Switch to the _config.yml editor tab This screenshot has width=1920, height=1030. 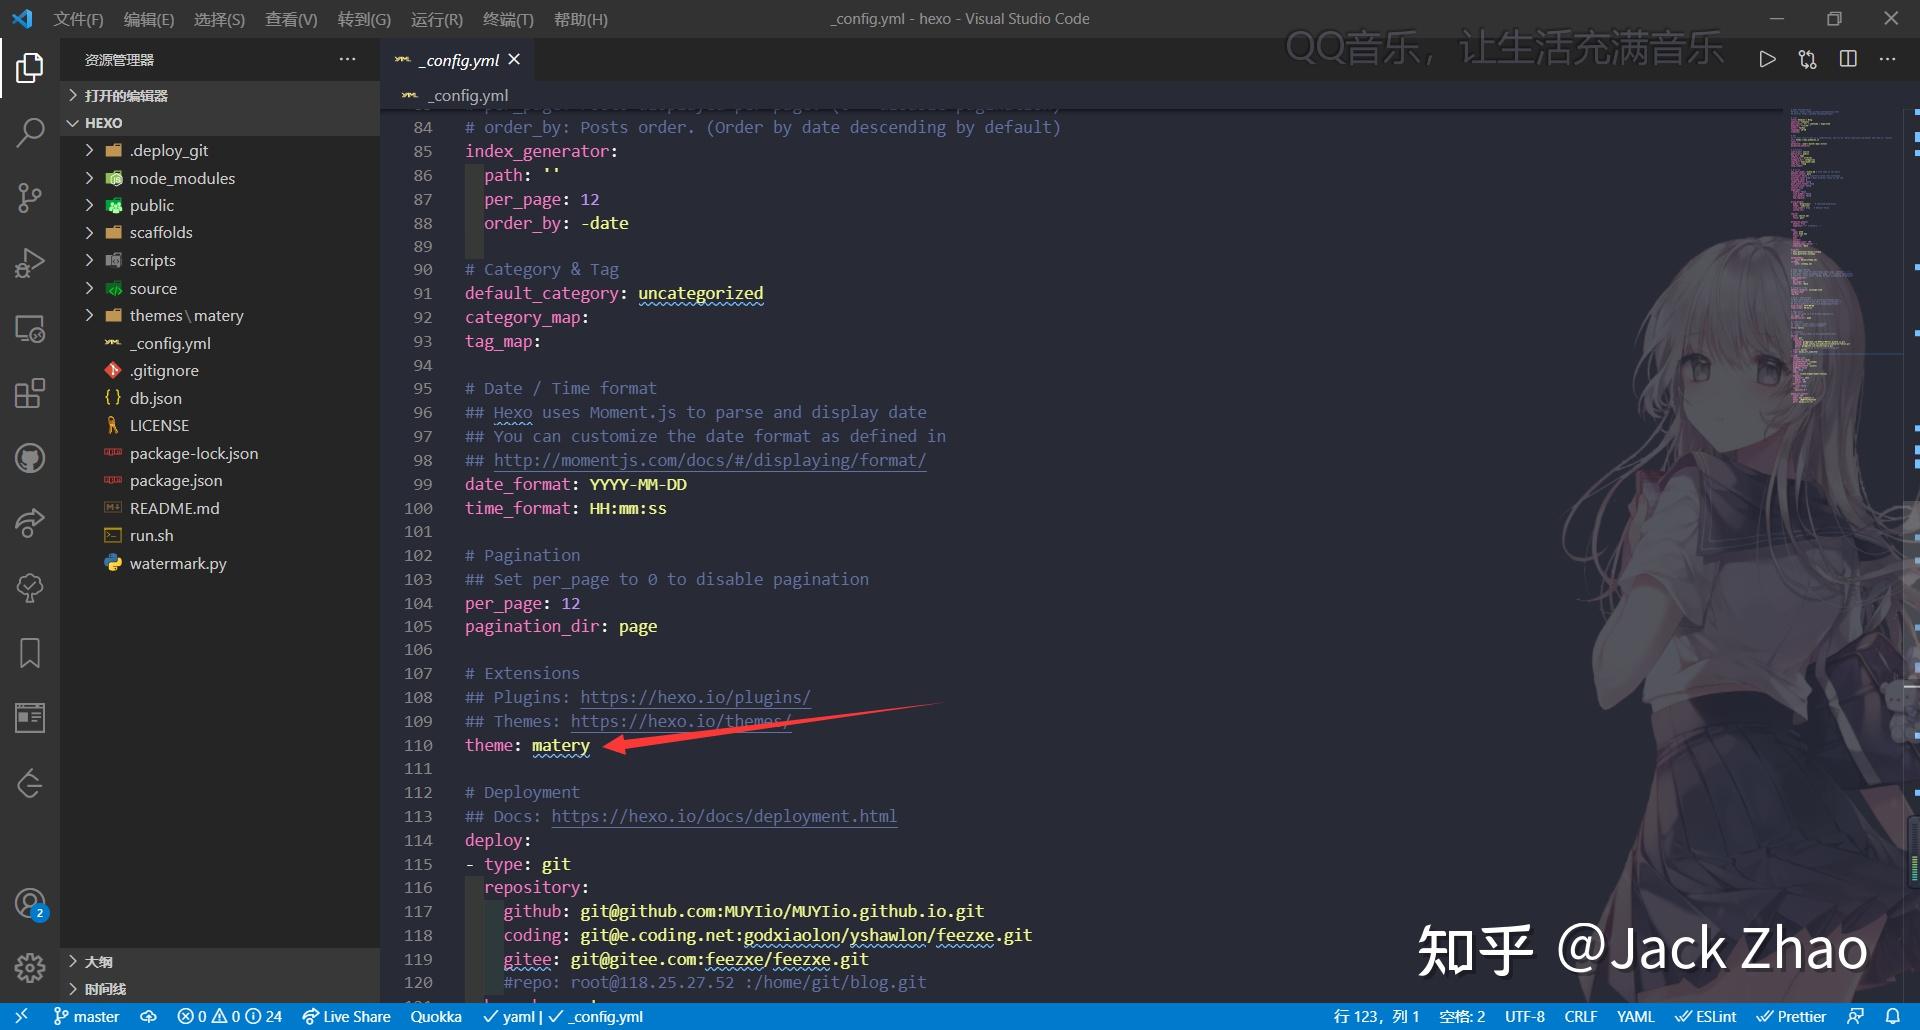point(457,59)
